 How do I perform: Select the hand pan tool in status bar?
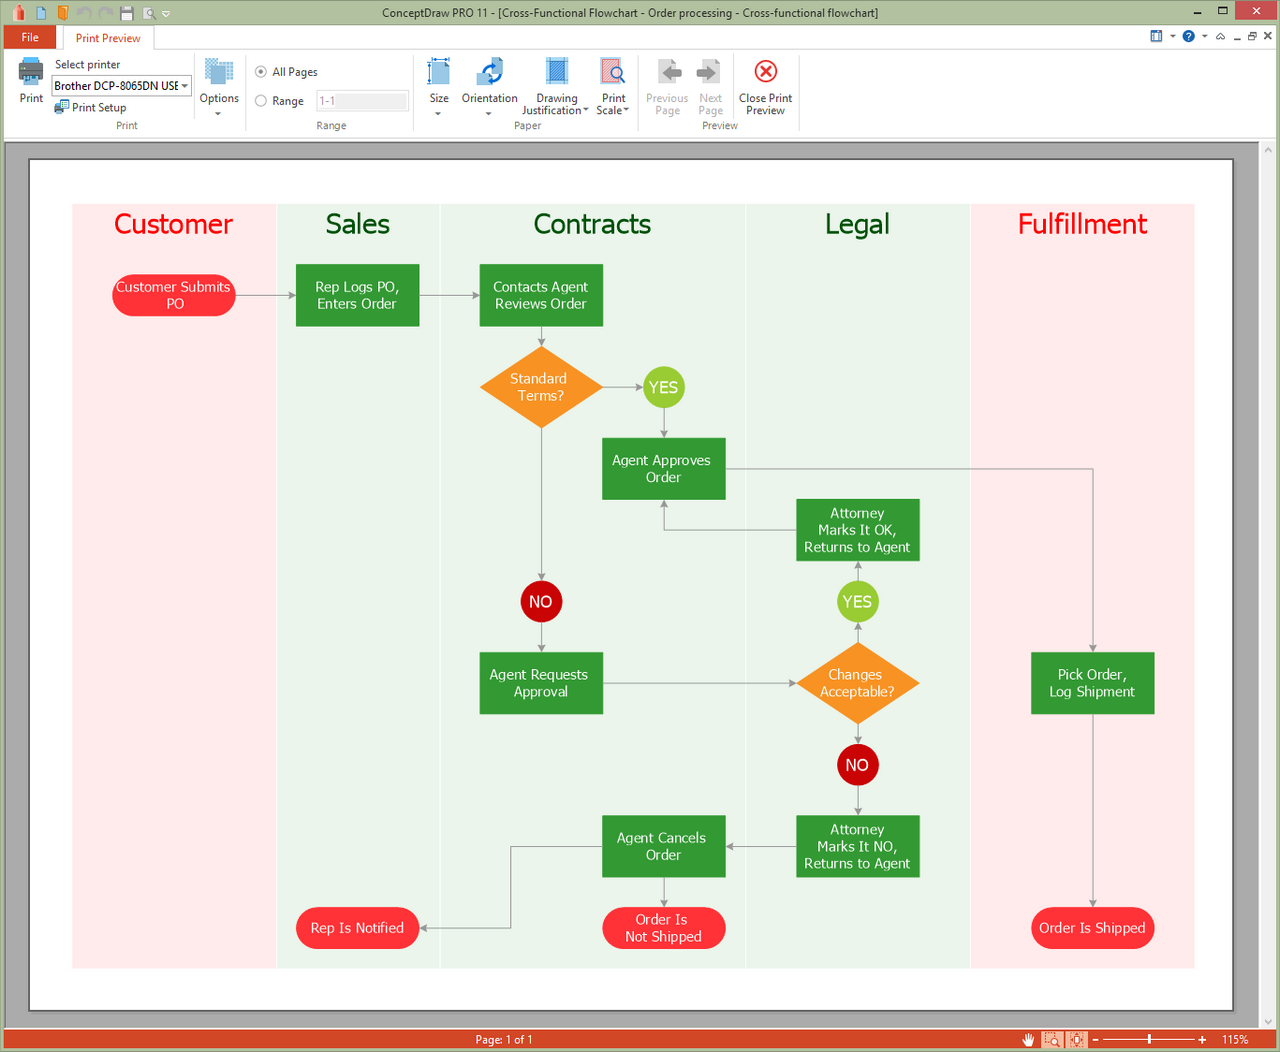1028,1040
